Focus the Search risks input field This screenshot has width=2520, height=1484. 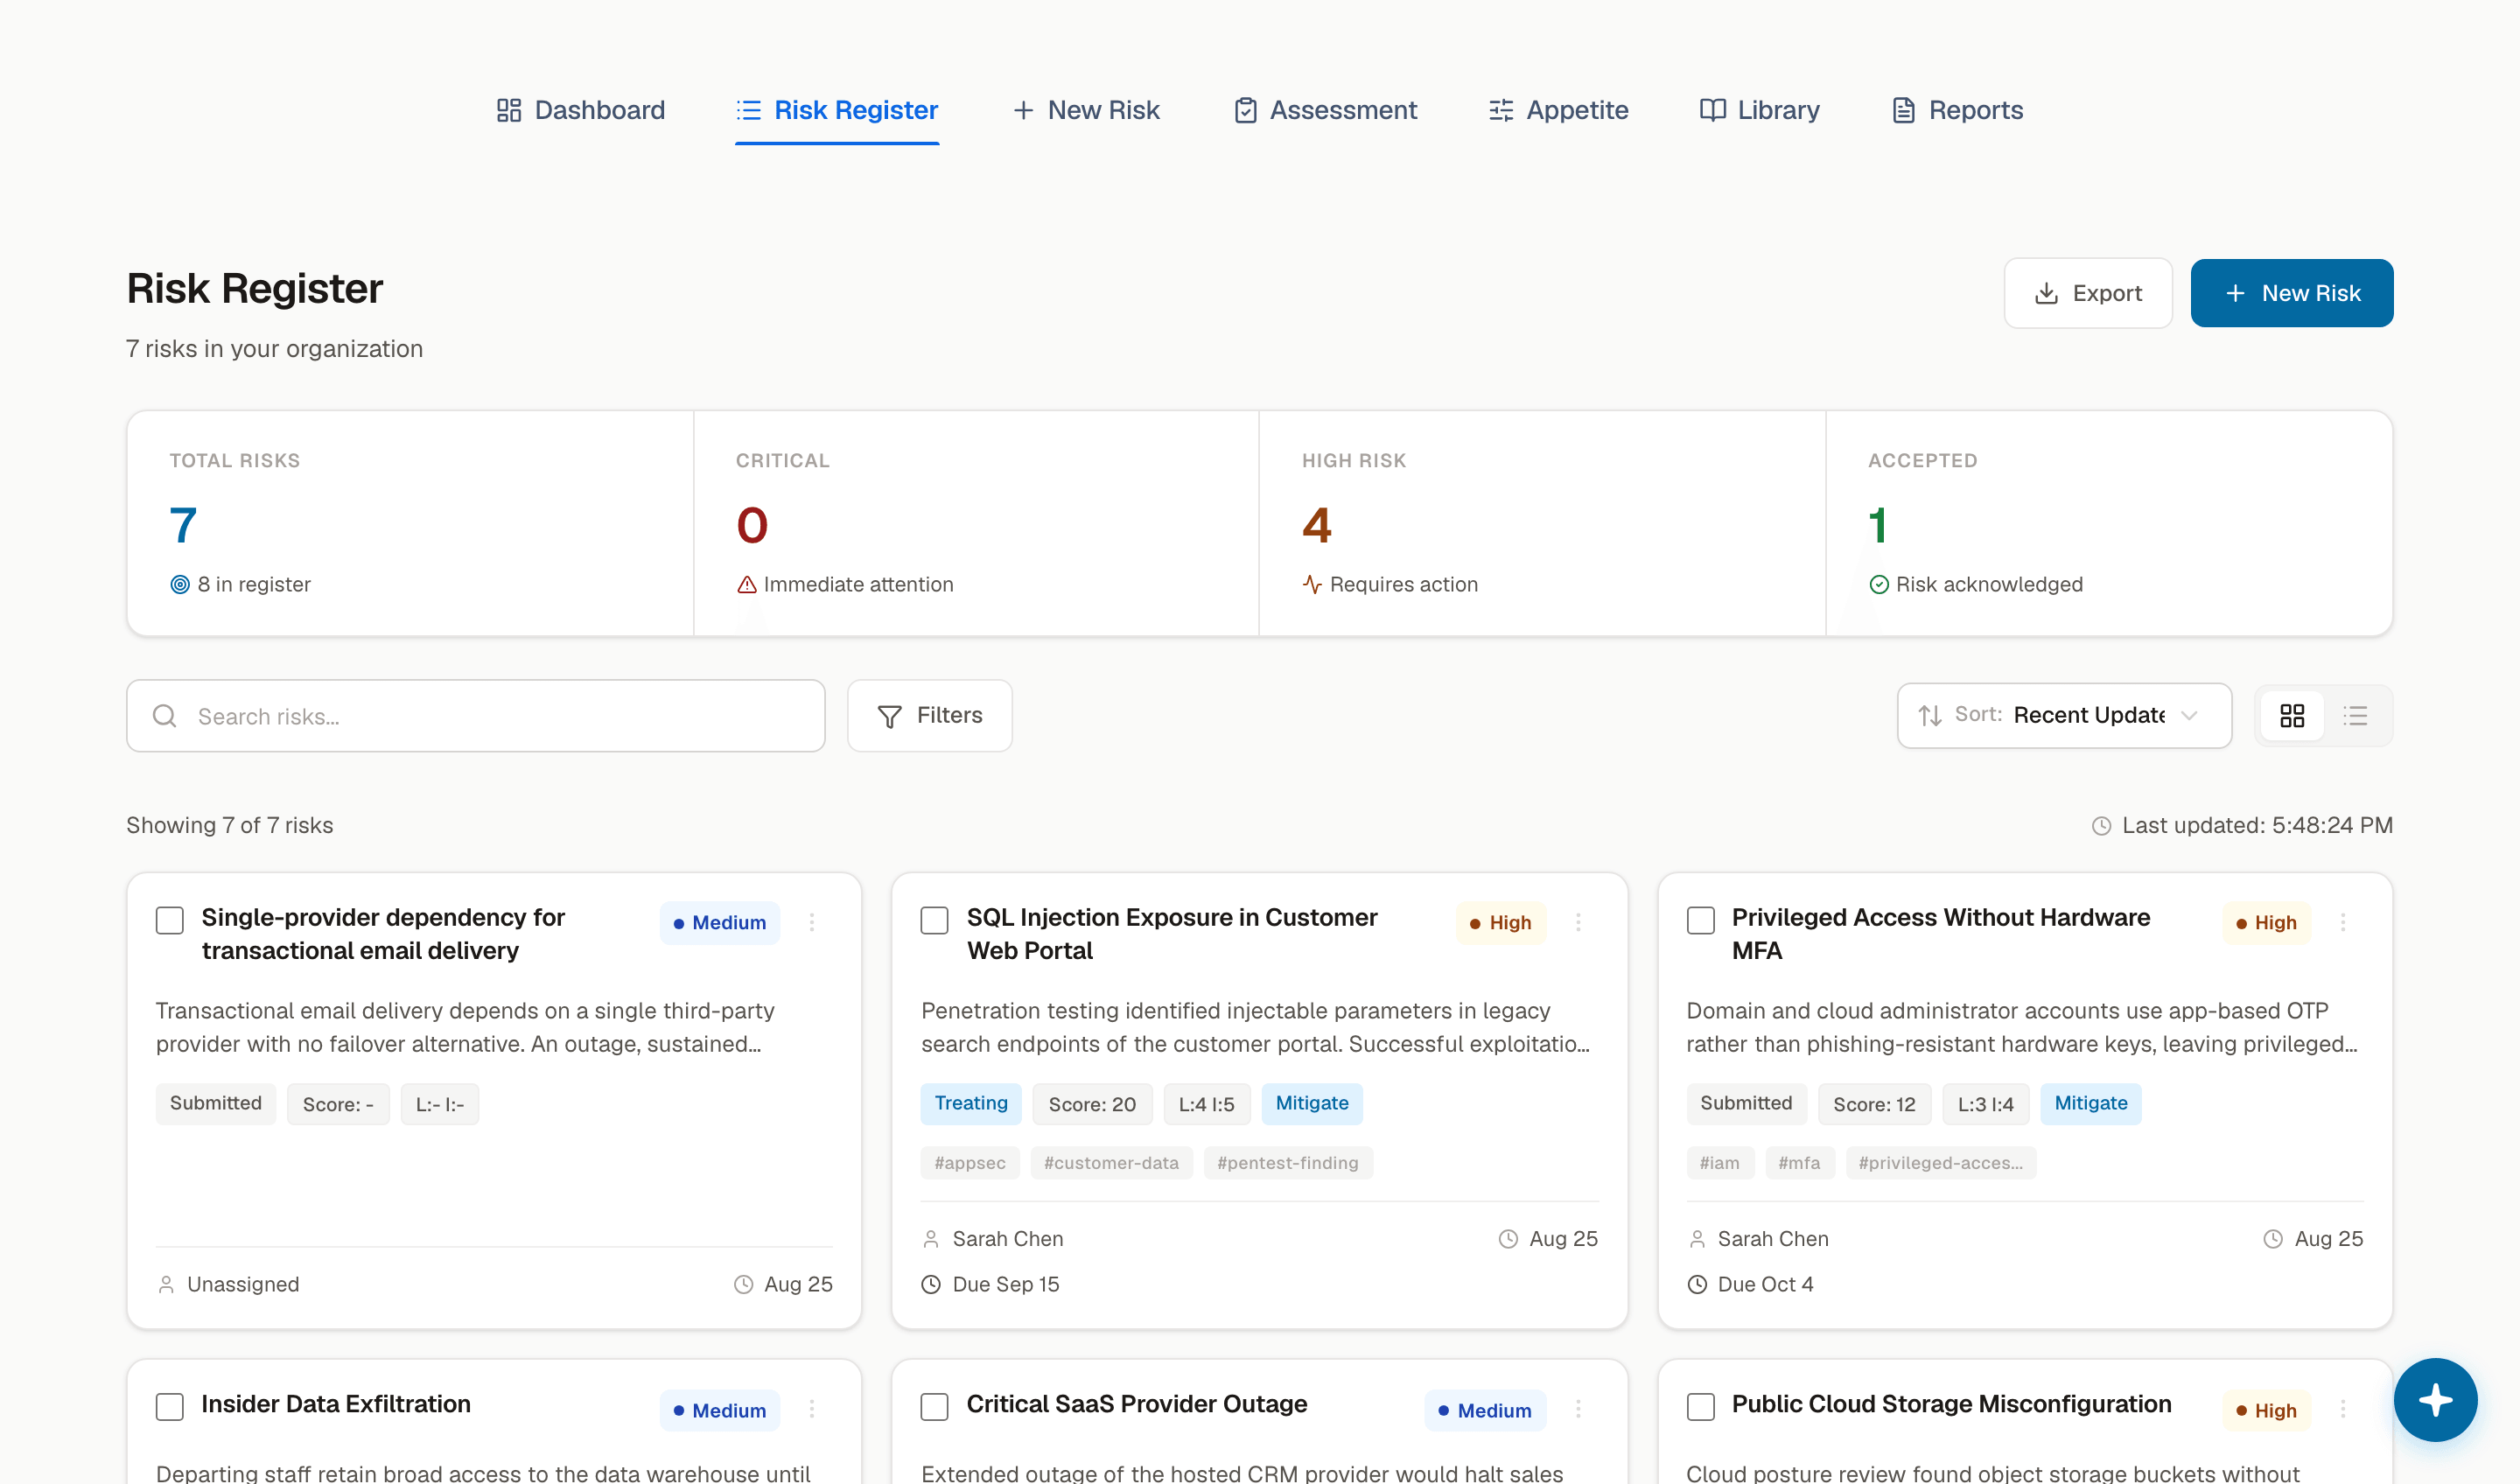(x=476, y=716)
